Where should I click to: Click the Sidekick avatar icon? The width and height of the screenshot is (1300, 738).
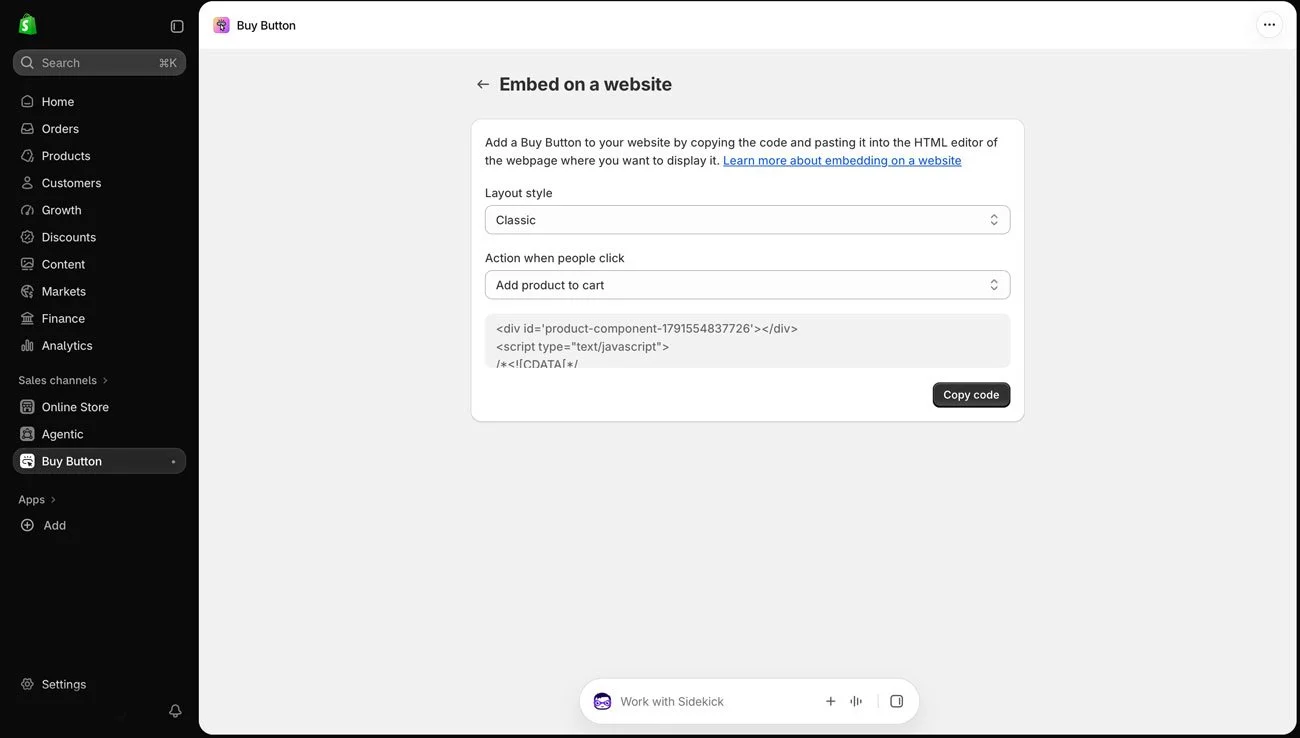(x=602, y=701)
